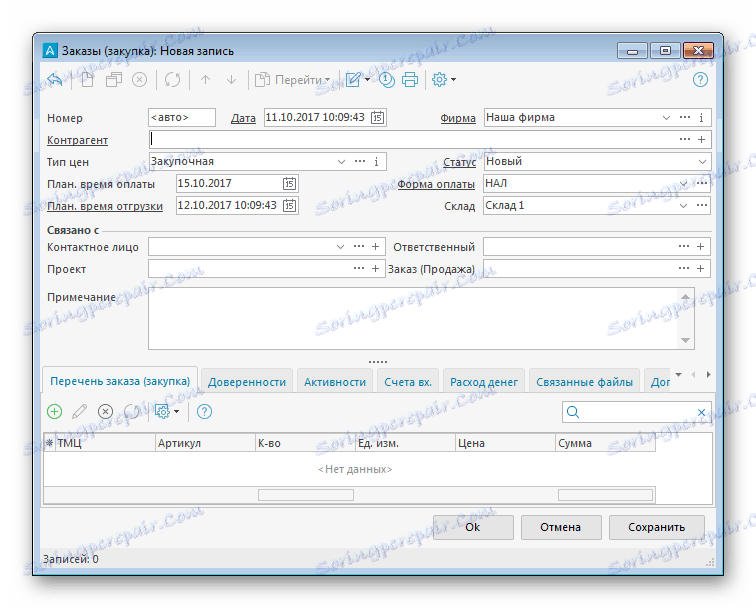The image size is (756, 608).
Task: Click ellipsis next to Форма оплаты
Action: [x=702, y=183]
